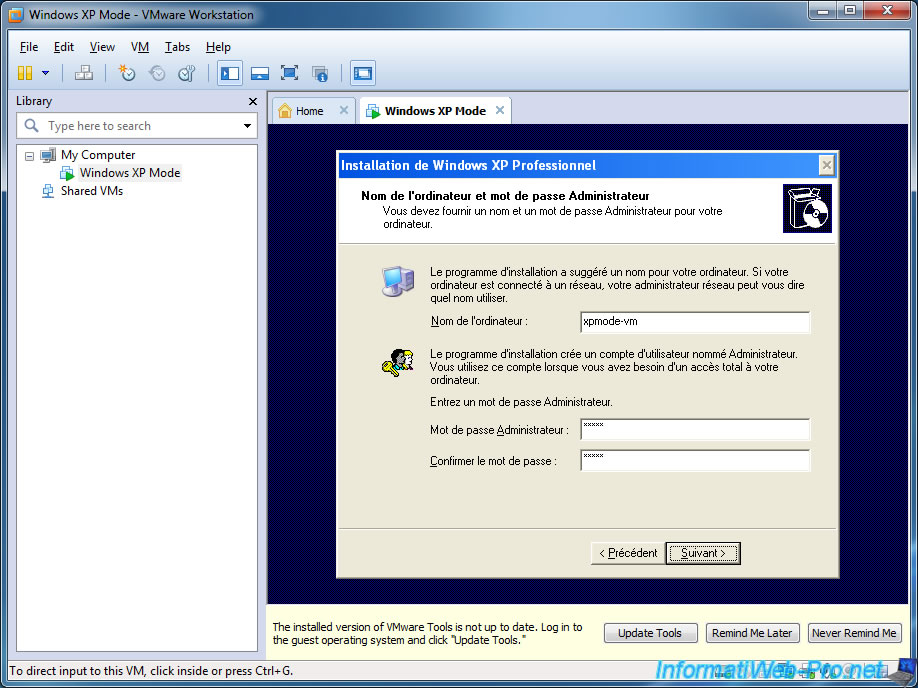This screenshot has width=918, height=688.
Task: Click the Never Remind Me button
Action: pos(854,633)
